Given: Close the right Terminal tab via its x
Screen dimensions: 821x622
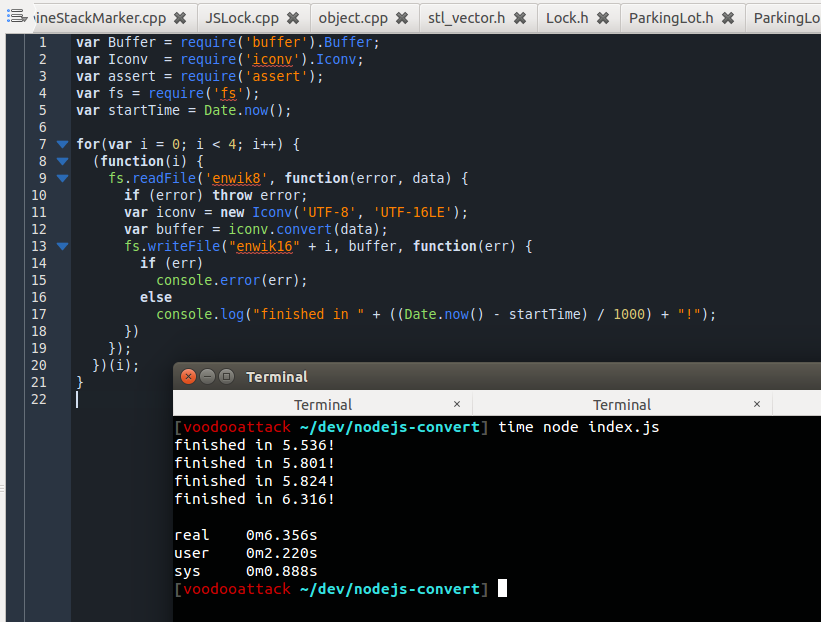Looking at the screenshot, I should (757, 403).
